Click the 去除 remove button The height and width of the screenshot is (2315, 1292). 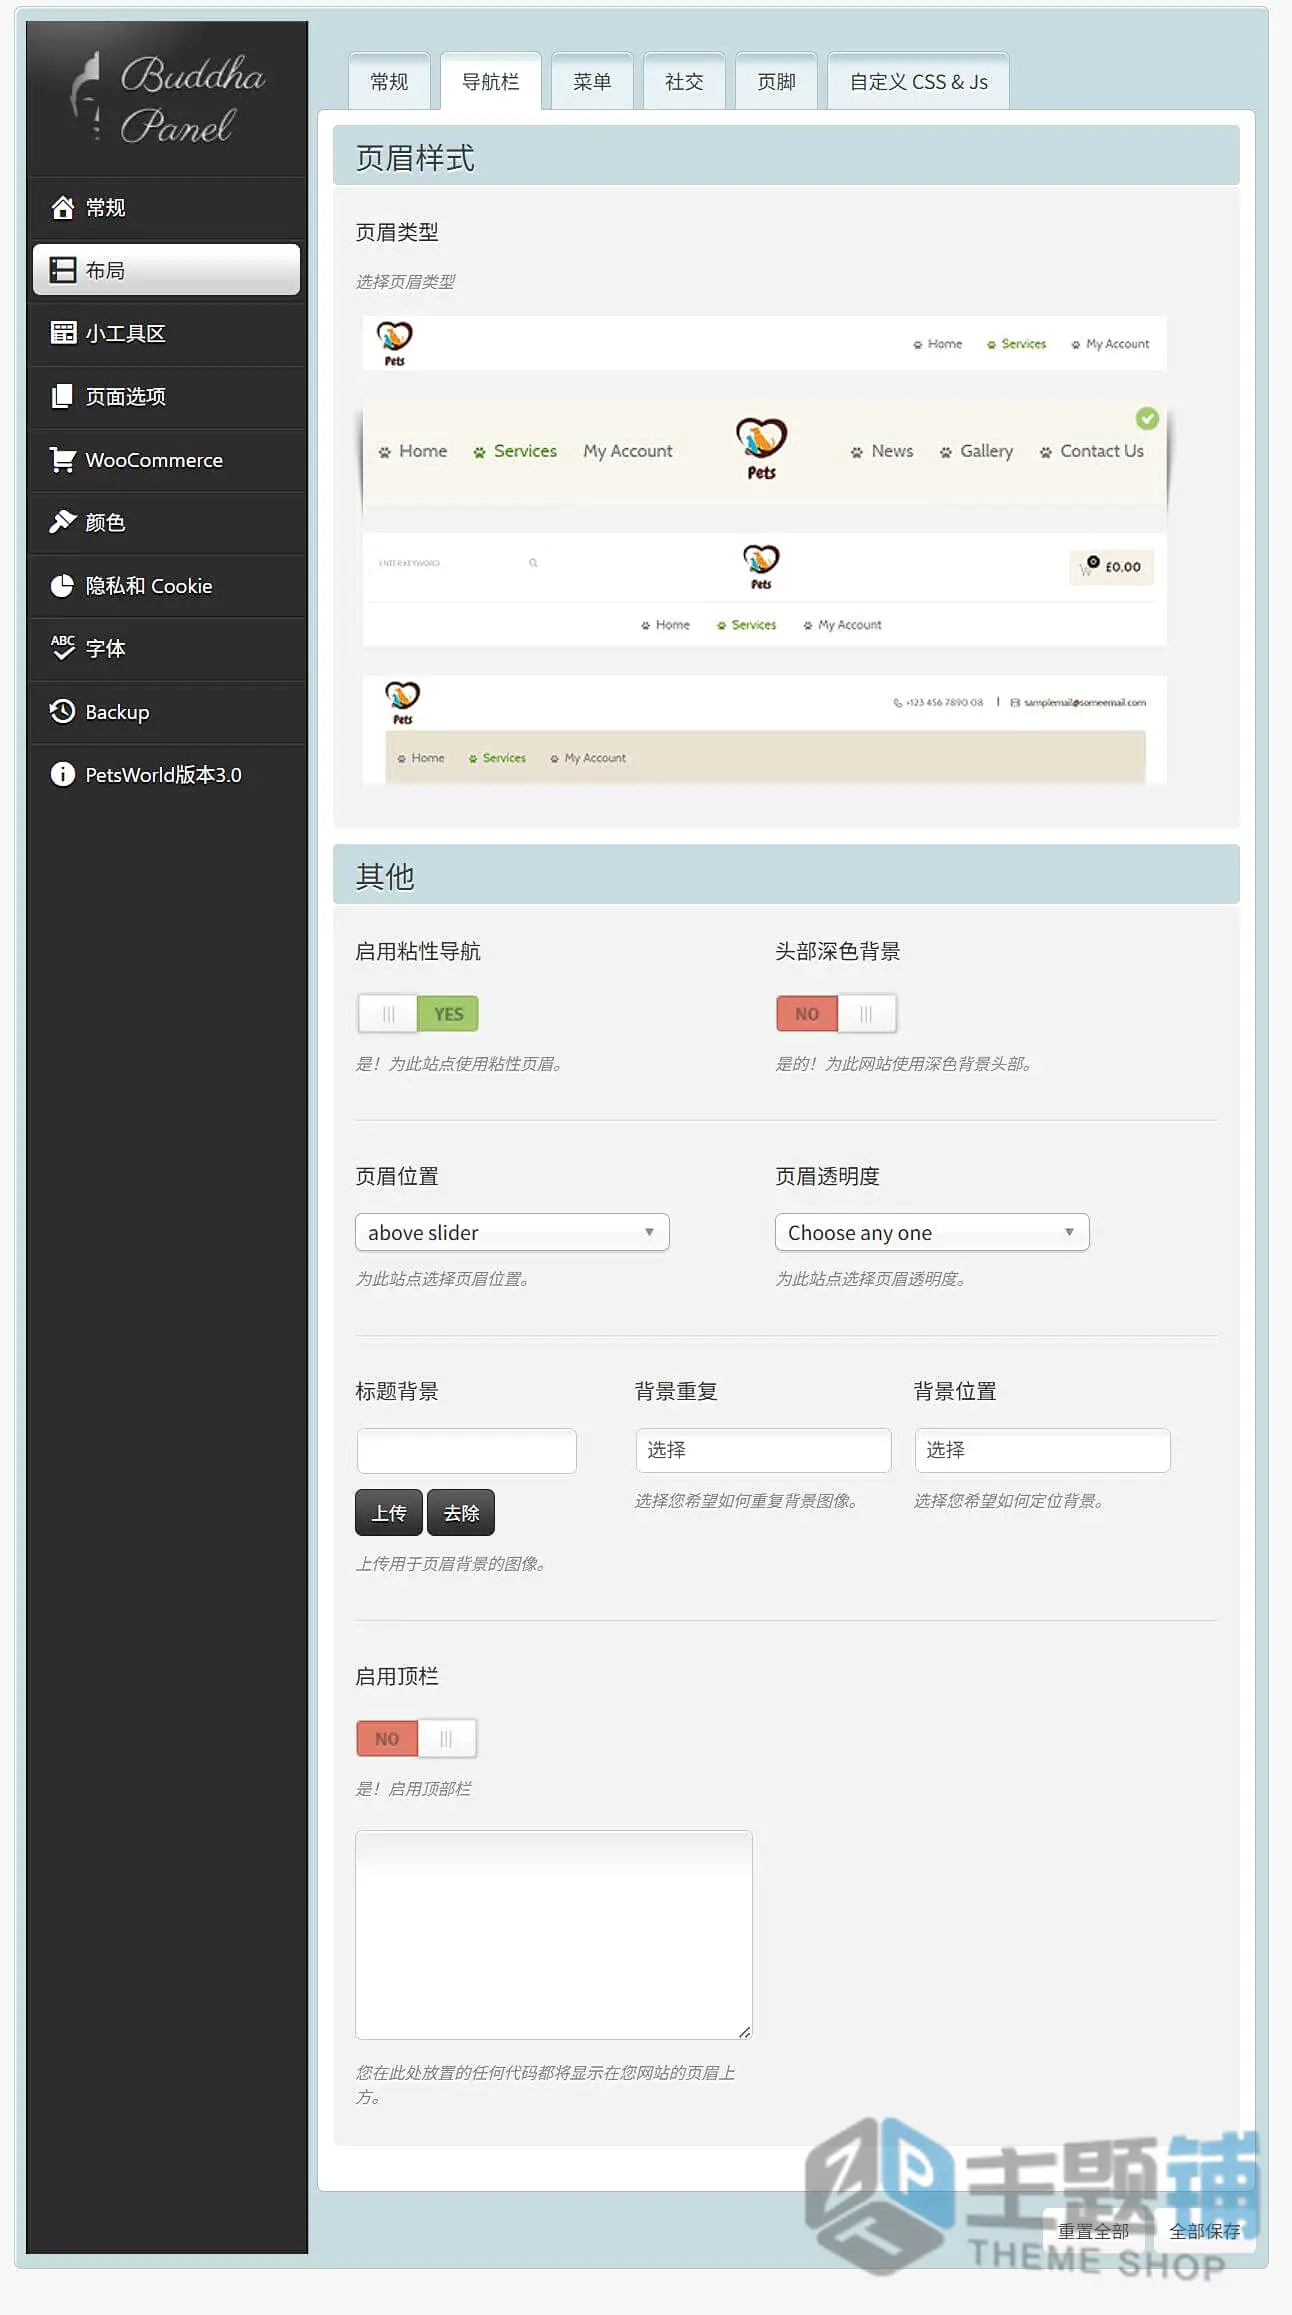[x=461, y=1512]
